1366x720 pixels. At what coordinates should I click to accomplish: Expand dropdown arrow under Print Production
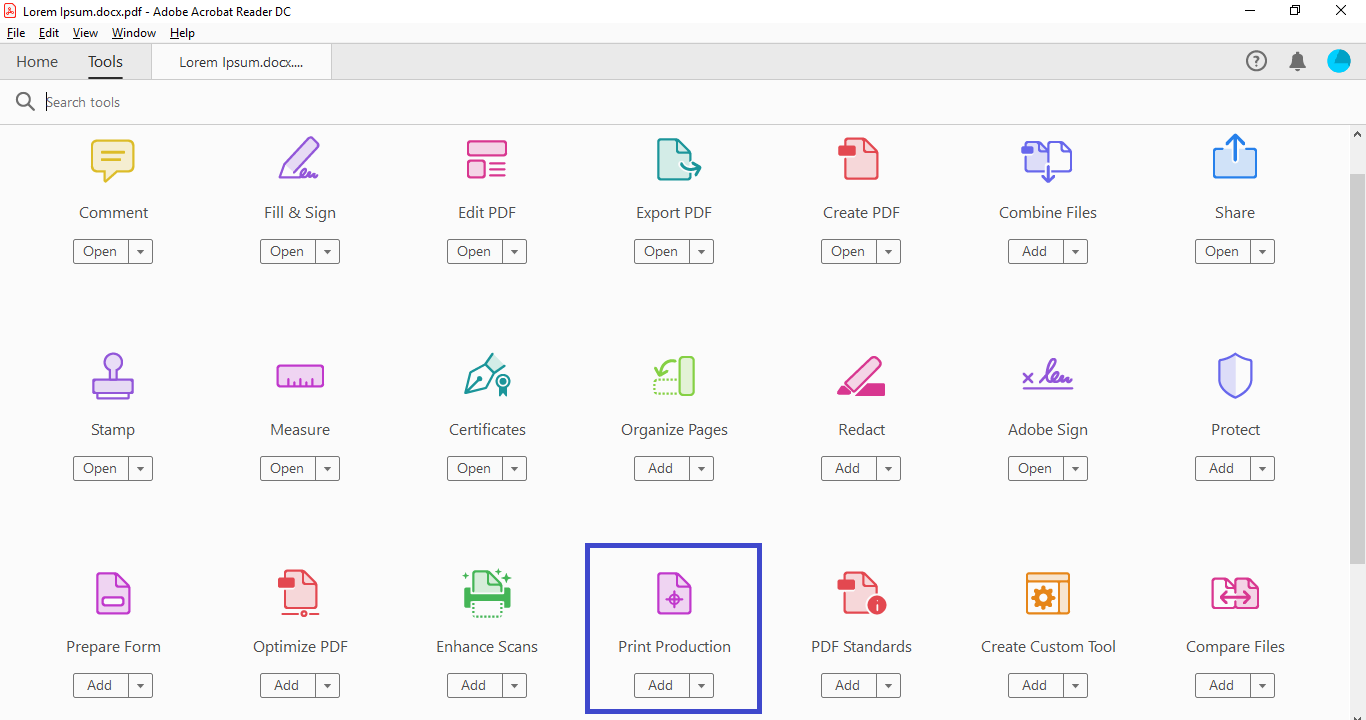(702, 686)
